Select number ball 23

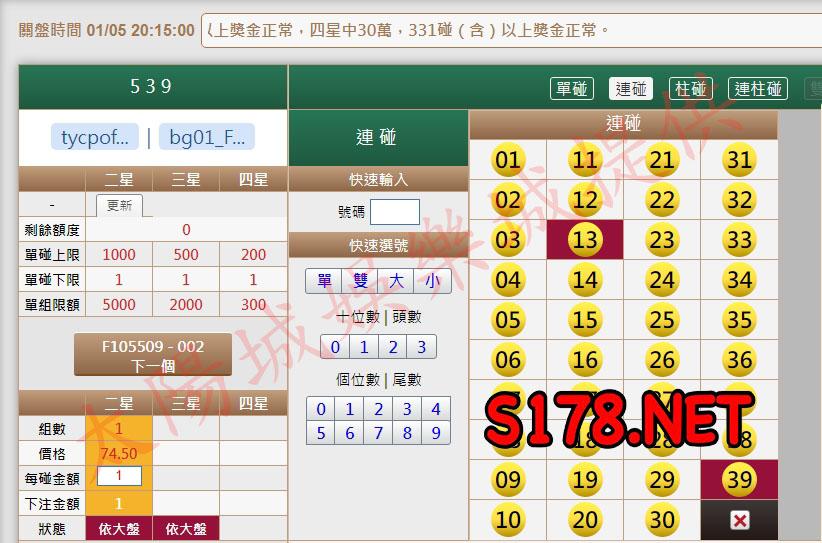pyautogui.click(x=662, y=240)
